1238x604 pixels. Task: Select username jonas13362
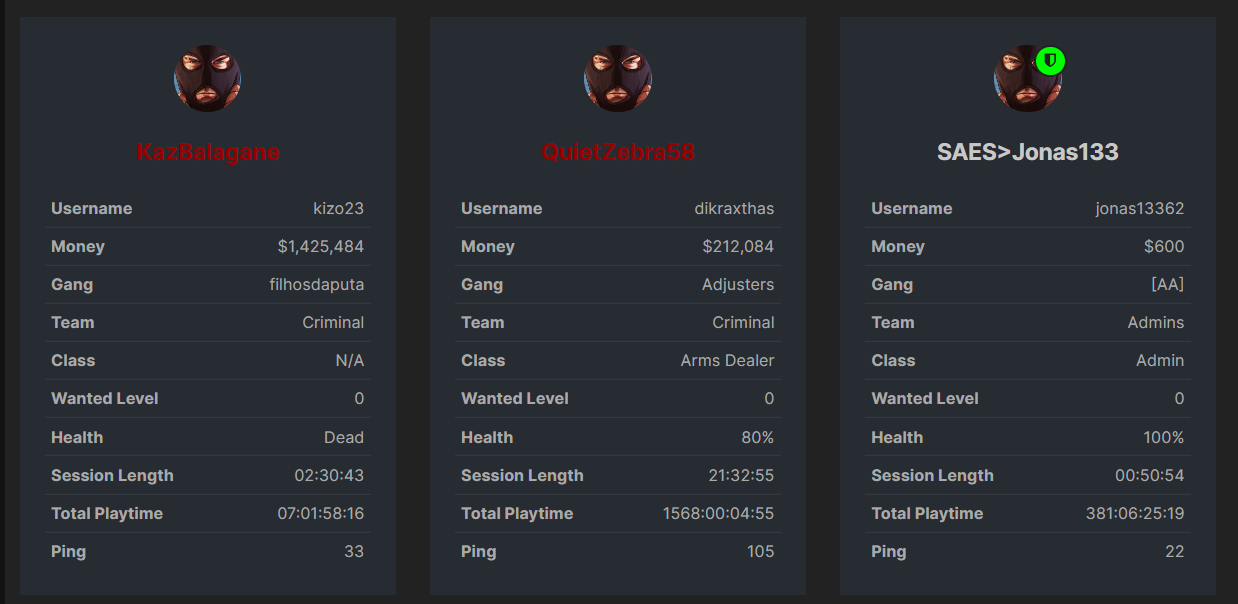pyautogui.click(x=1139, y=208)
